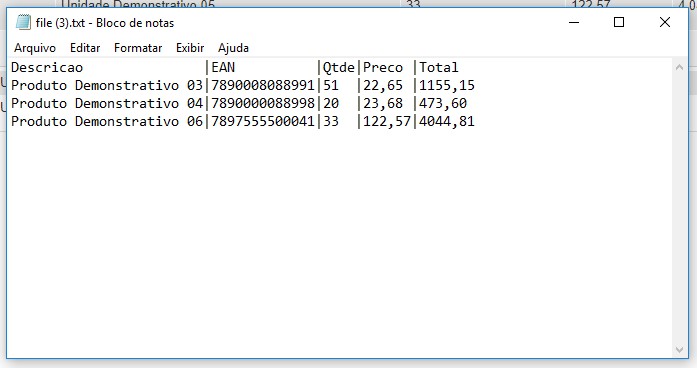The width and height of the screenshot is (697, 368).
Task: Click the scrollbar up arrow
Action: [x=679, y=68]
